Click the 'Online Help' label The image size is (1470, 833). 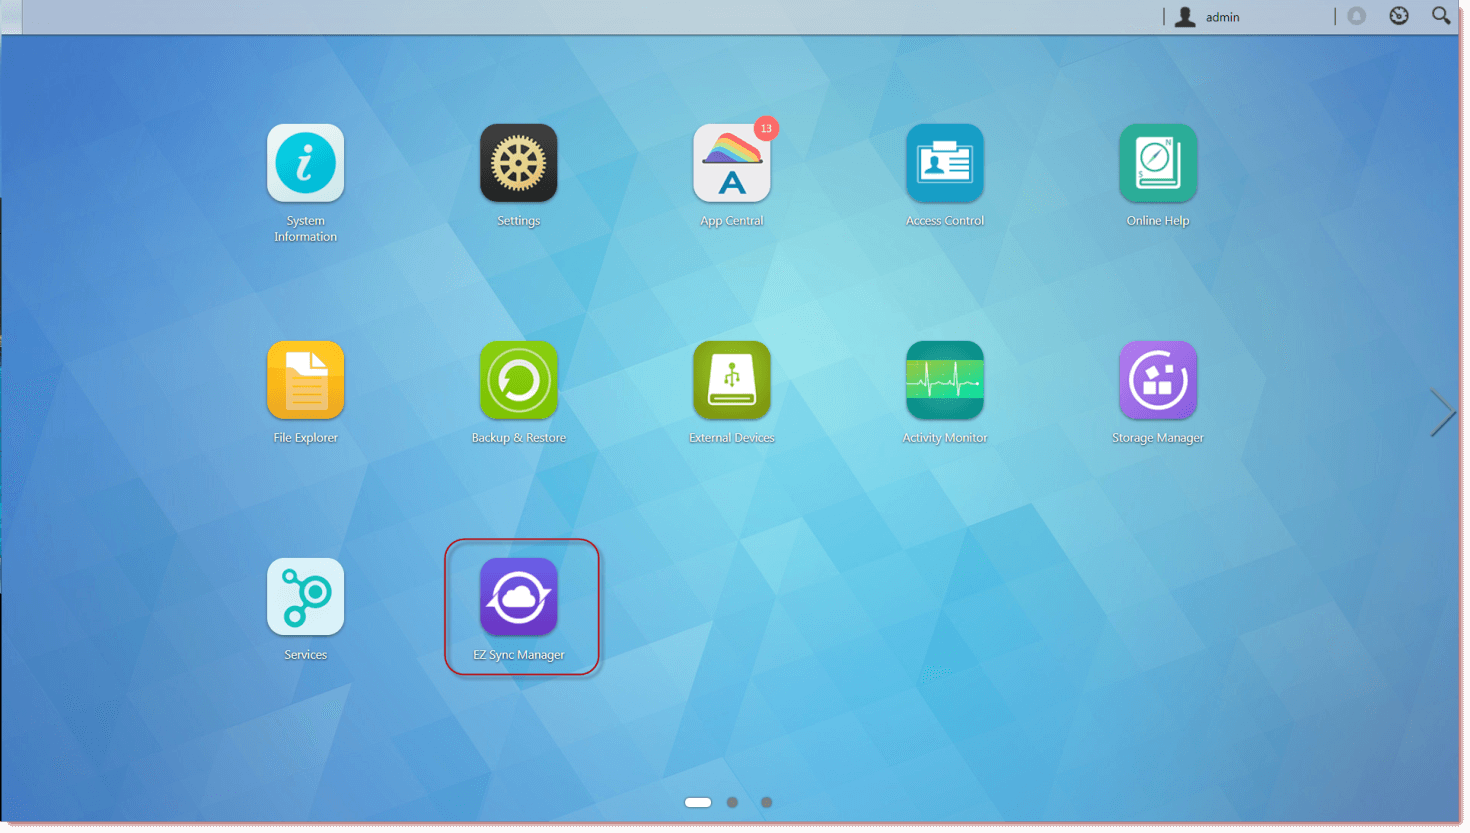[1157, 221]
